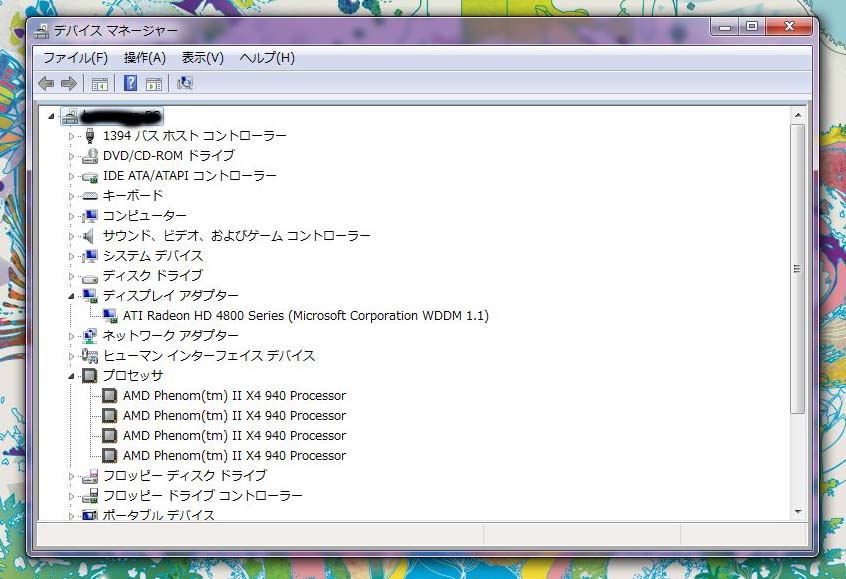Screen dimensions: 846x579
Task: Click the DVD/CD-ROM drive category icon
Action: click(90, 156)
